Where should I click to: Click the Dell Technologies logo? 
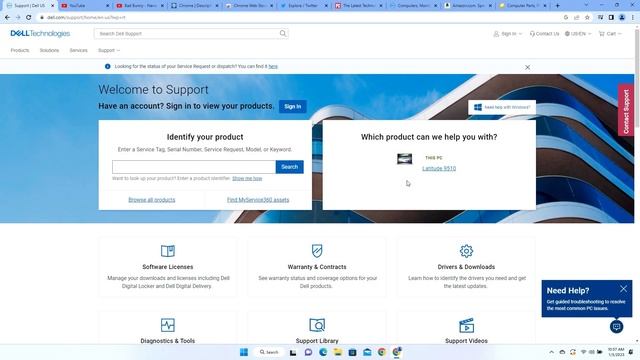coord(40,33)
